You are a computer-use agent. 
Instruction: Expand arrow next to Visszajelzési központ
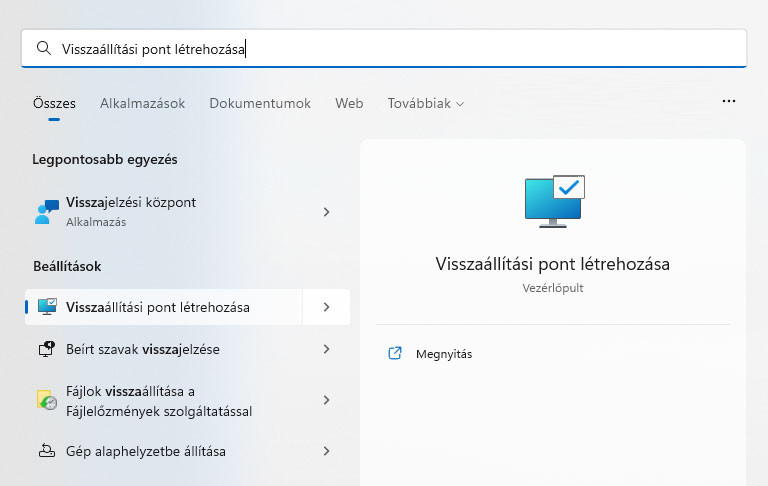click(326, 212)
